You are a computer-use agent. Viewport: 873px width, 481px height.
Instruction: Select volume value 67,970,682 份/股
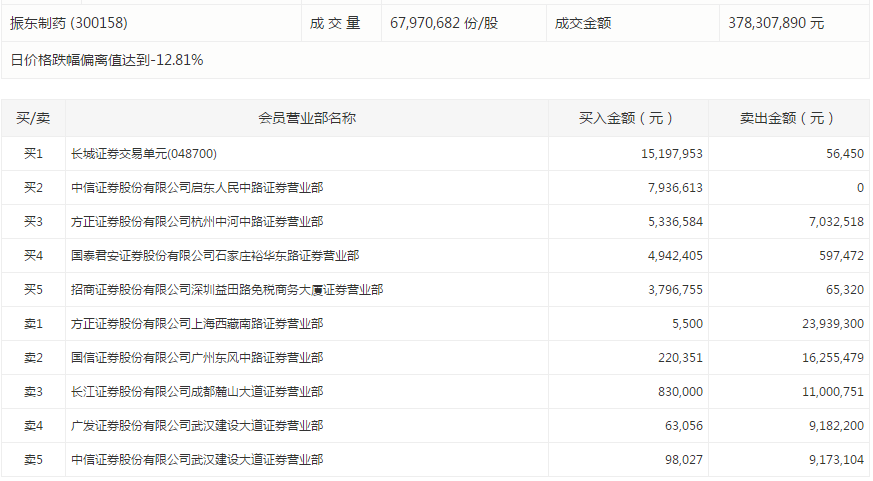point(444,23)
